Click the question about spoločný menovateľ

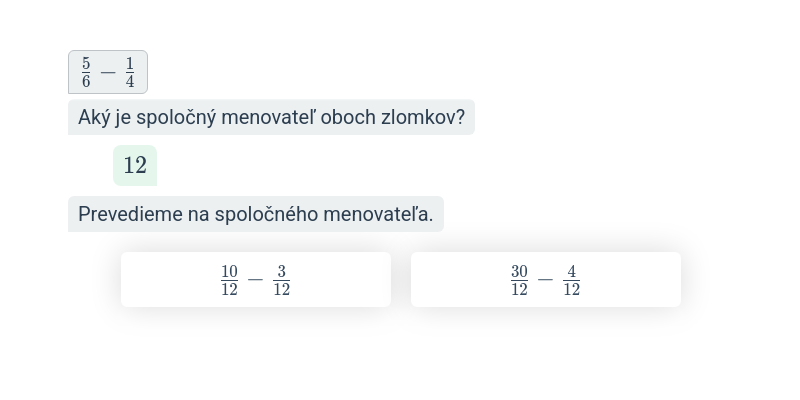pyautogui.click(x=271, y=118)
